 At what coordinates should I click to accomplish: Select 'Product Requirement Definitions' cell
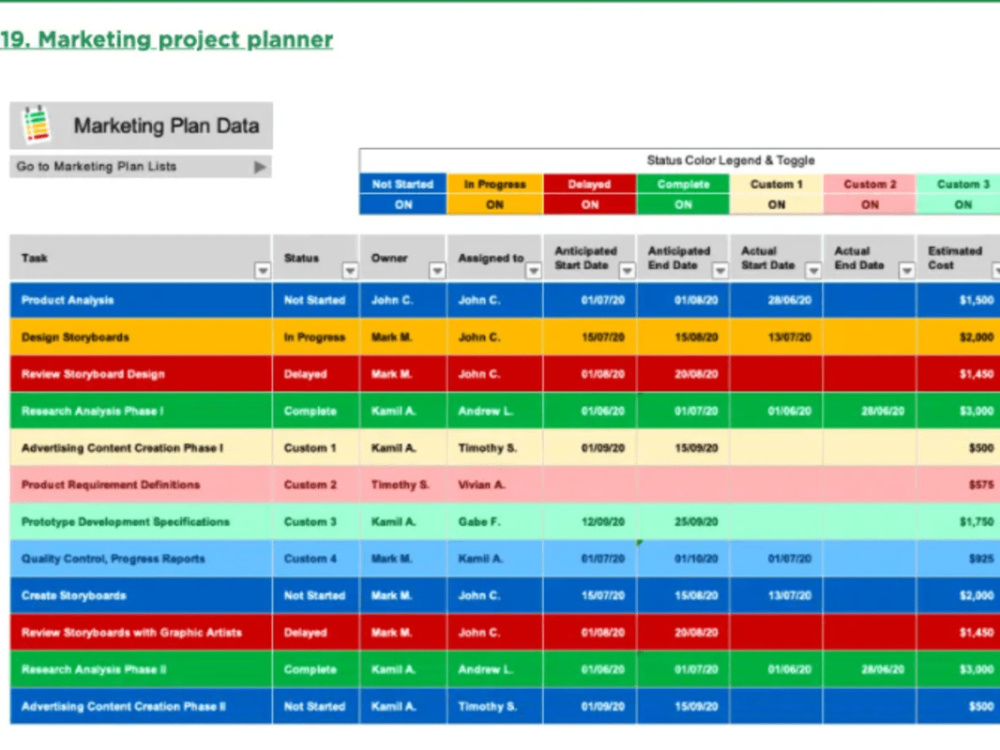(141, 485)
